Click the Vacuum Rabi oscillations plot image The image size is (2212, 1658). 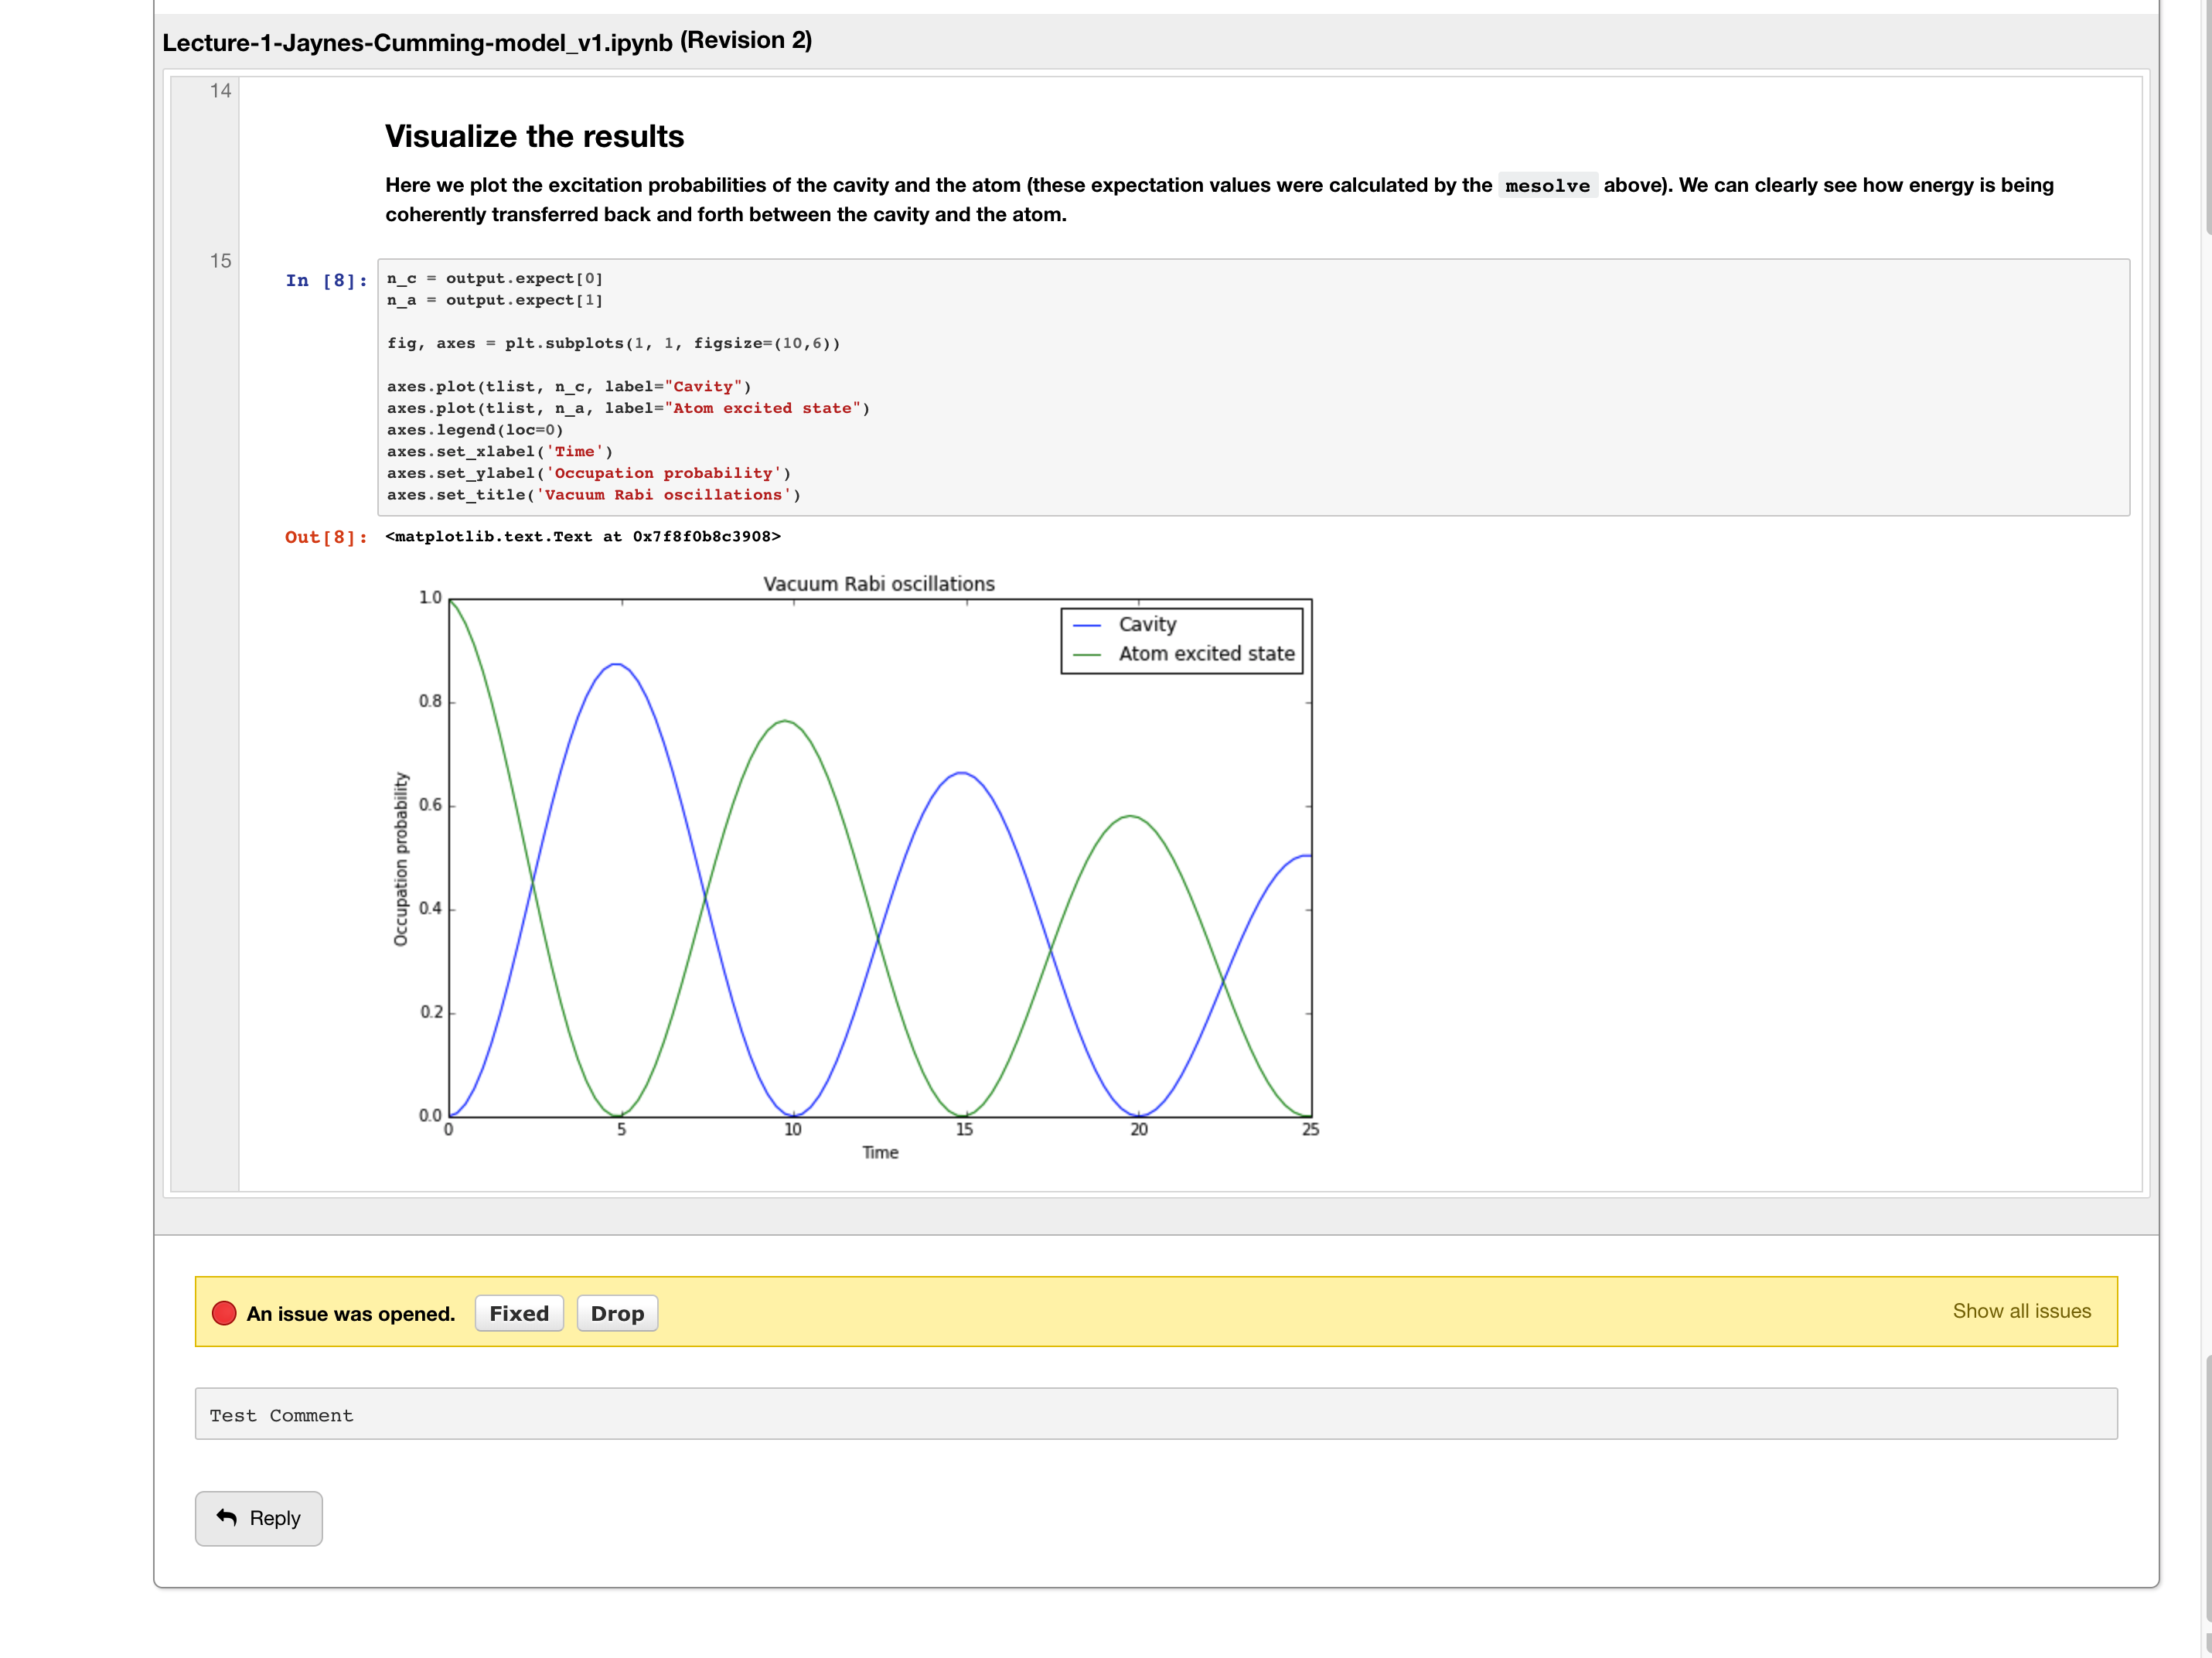point(855,867)
